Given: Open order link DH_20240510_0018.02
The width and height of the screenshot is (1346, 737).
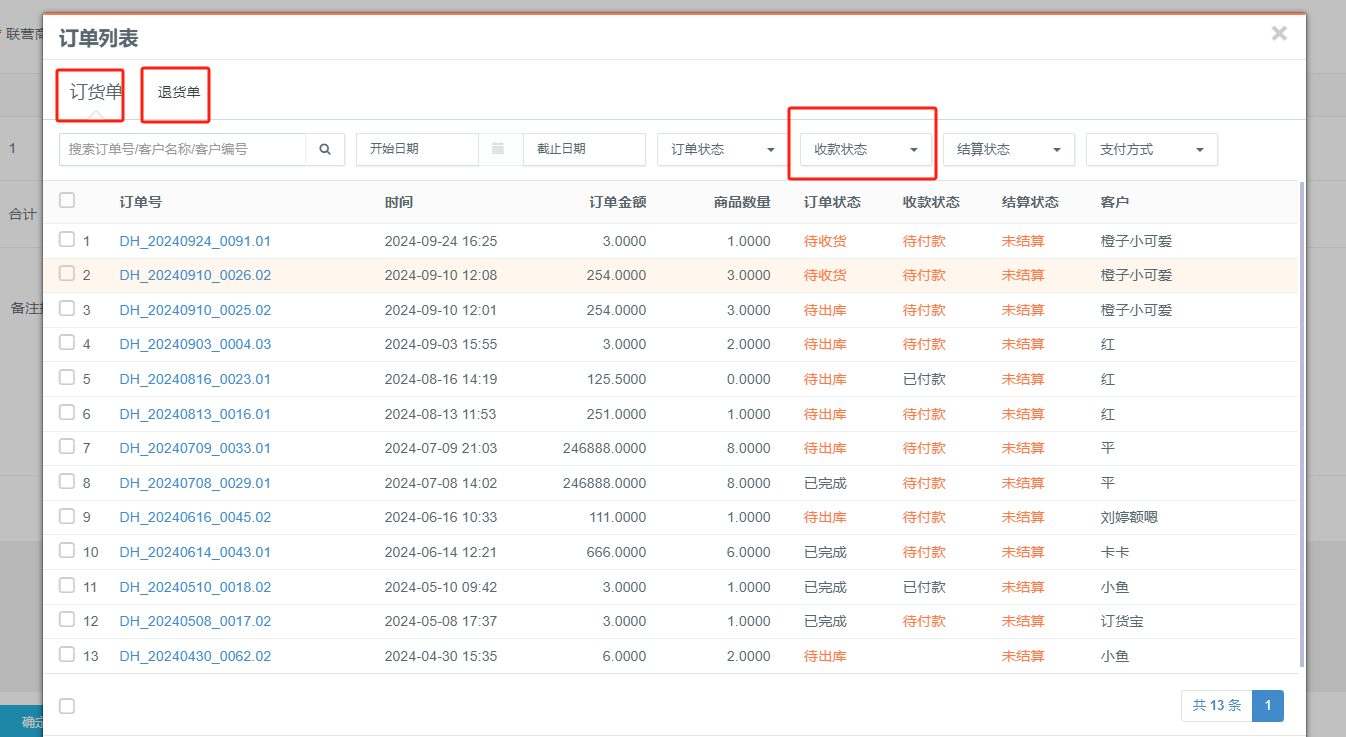Looking at the screenshot, I should (195, 587).
